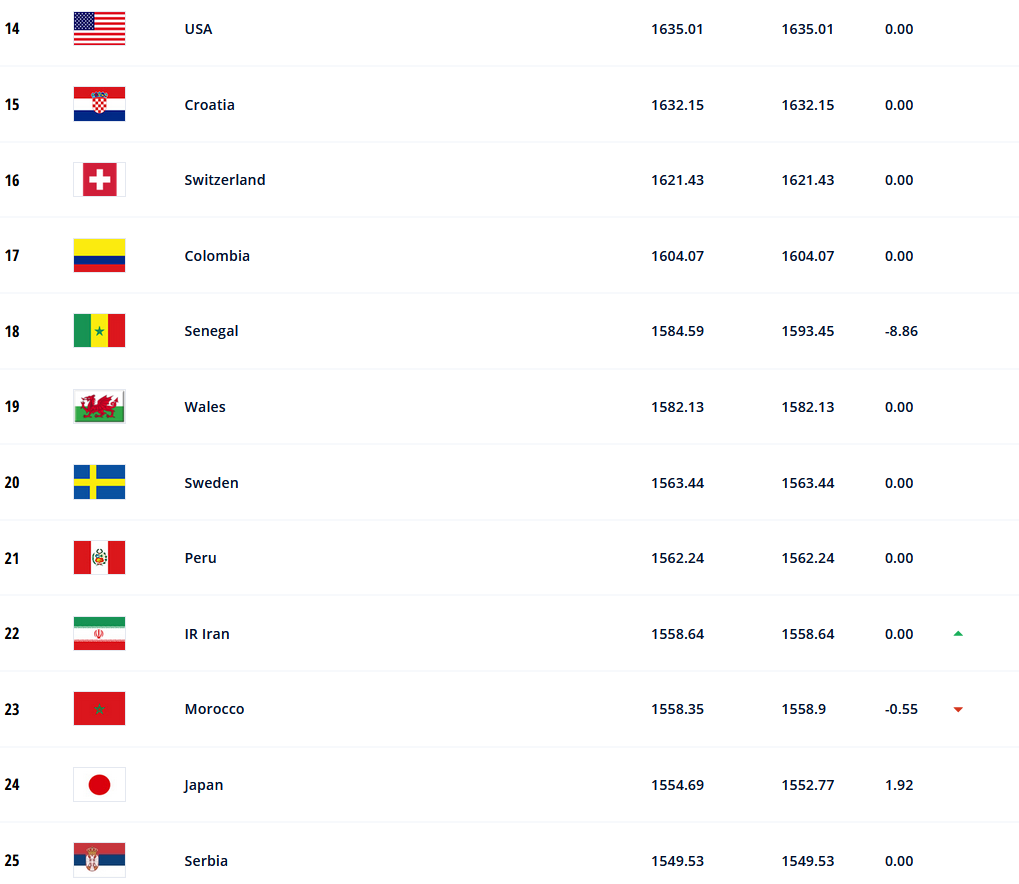Click the Peru flag icon
1019x884 pixels.
(x=99, y=558)
